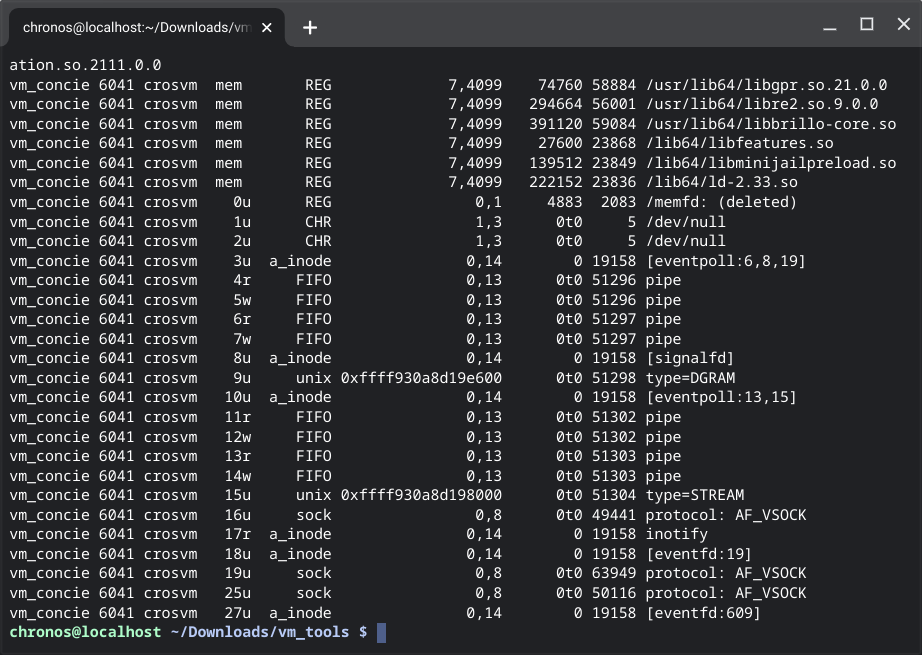The width and height of the screenshot is (922, 655).
Task: Maximize the terminal window
Action: pyautogui.click(x=867, y=24)
